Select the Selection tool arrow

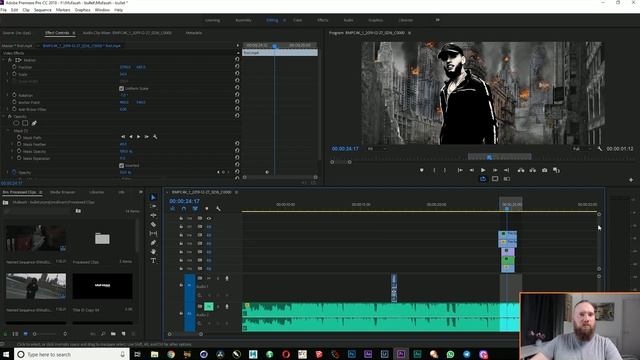pos(153,198)
